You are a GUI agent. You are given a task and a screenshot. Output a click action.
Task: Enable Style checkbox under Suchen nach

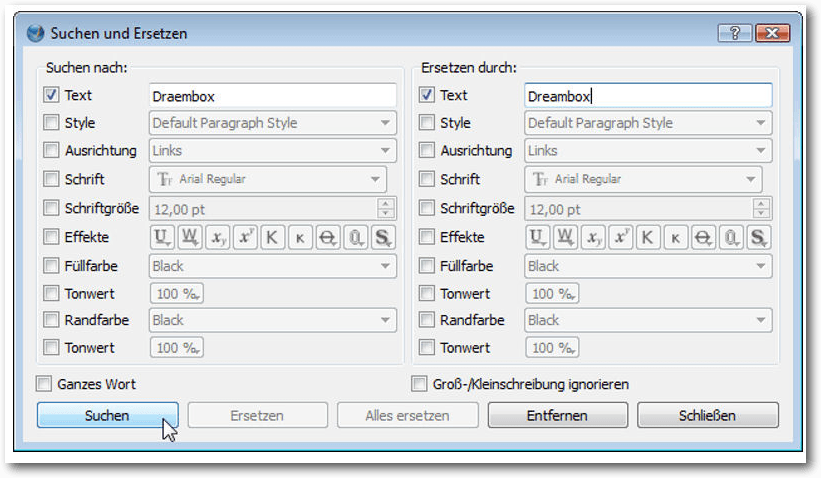pyautogui.click(x=51, y=123)
